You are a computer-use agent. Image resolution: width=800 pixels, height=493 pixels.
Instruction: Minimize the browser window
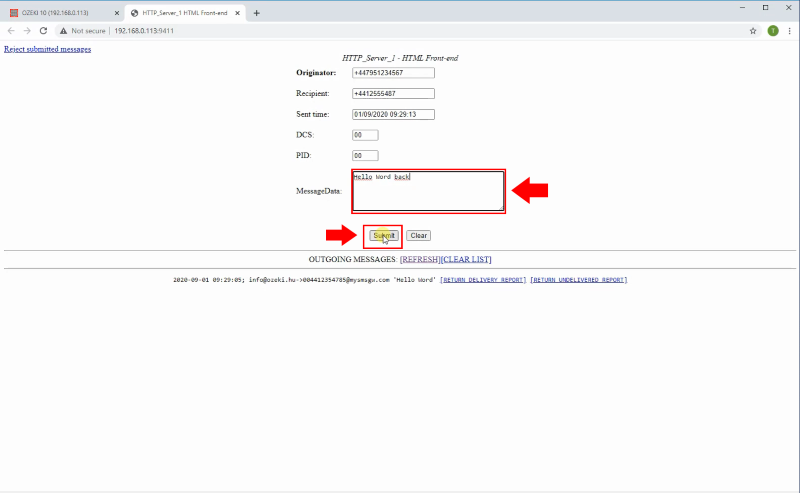[742, 8]
